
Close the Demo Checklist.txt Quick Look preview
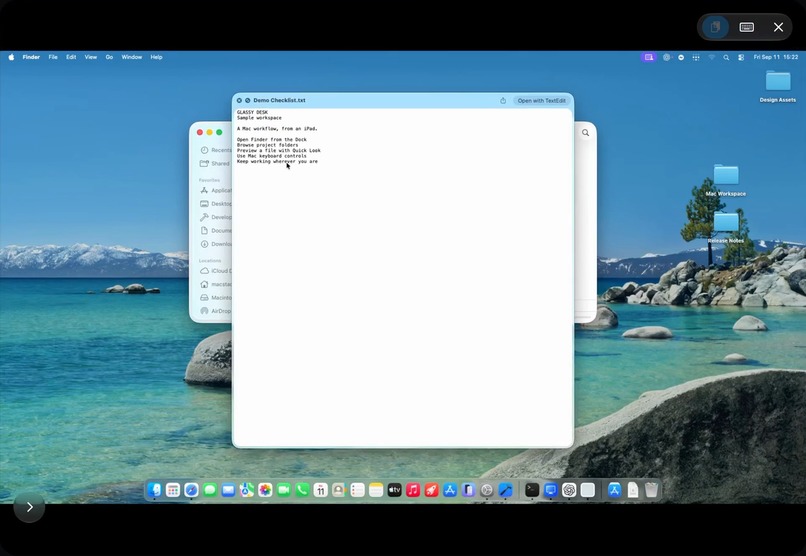coord(239,101)
